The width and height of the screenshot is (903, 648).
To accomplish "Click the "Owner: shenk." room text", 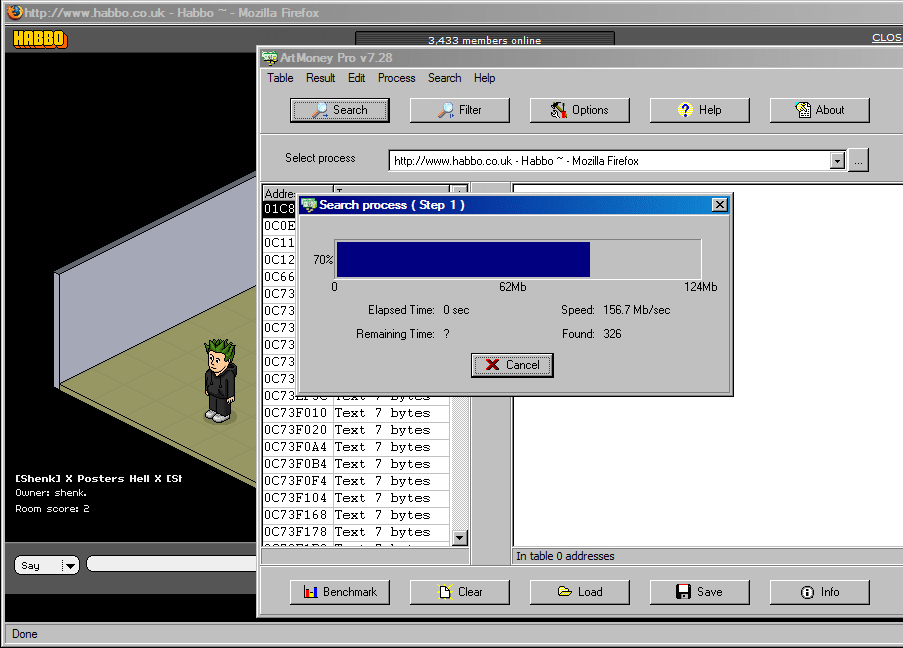I will [51, 493].
